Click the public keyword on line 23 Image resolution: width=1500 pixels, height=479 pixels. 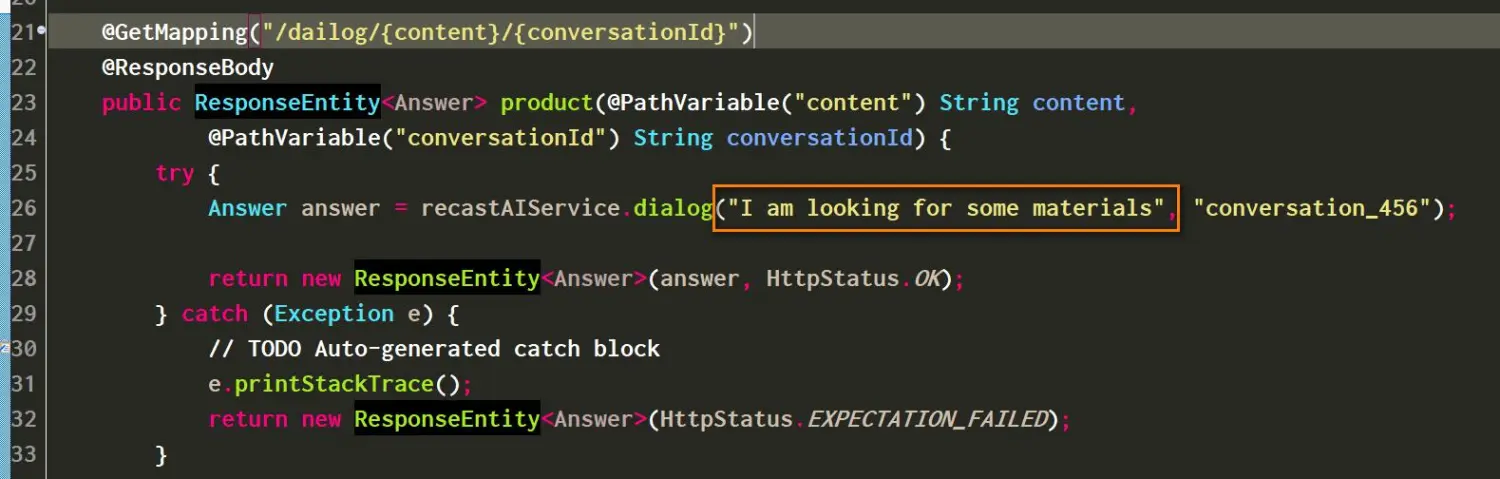pyautogui.click(x=141, y=103)
